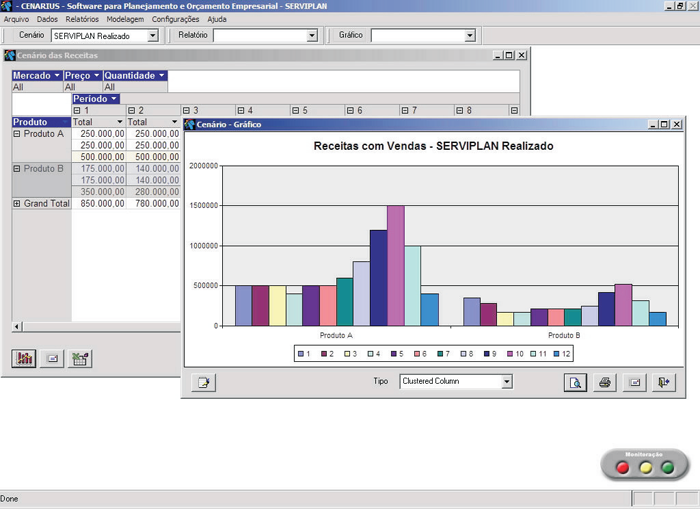Image resolution: width=700 pixels, height=509 pixels.
Task: Click the edit note icon in the Gráfico window
Action: [x=204, y=382]
